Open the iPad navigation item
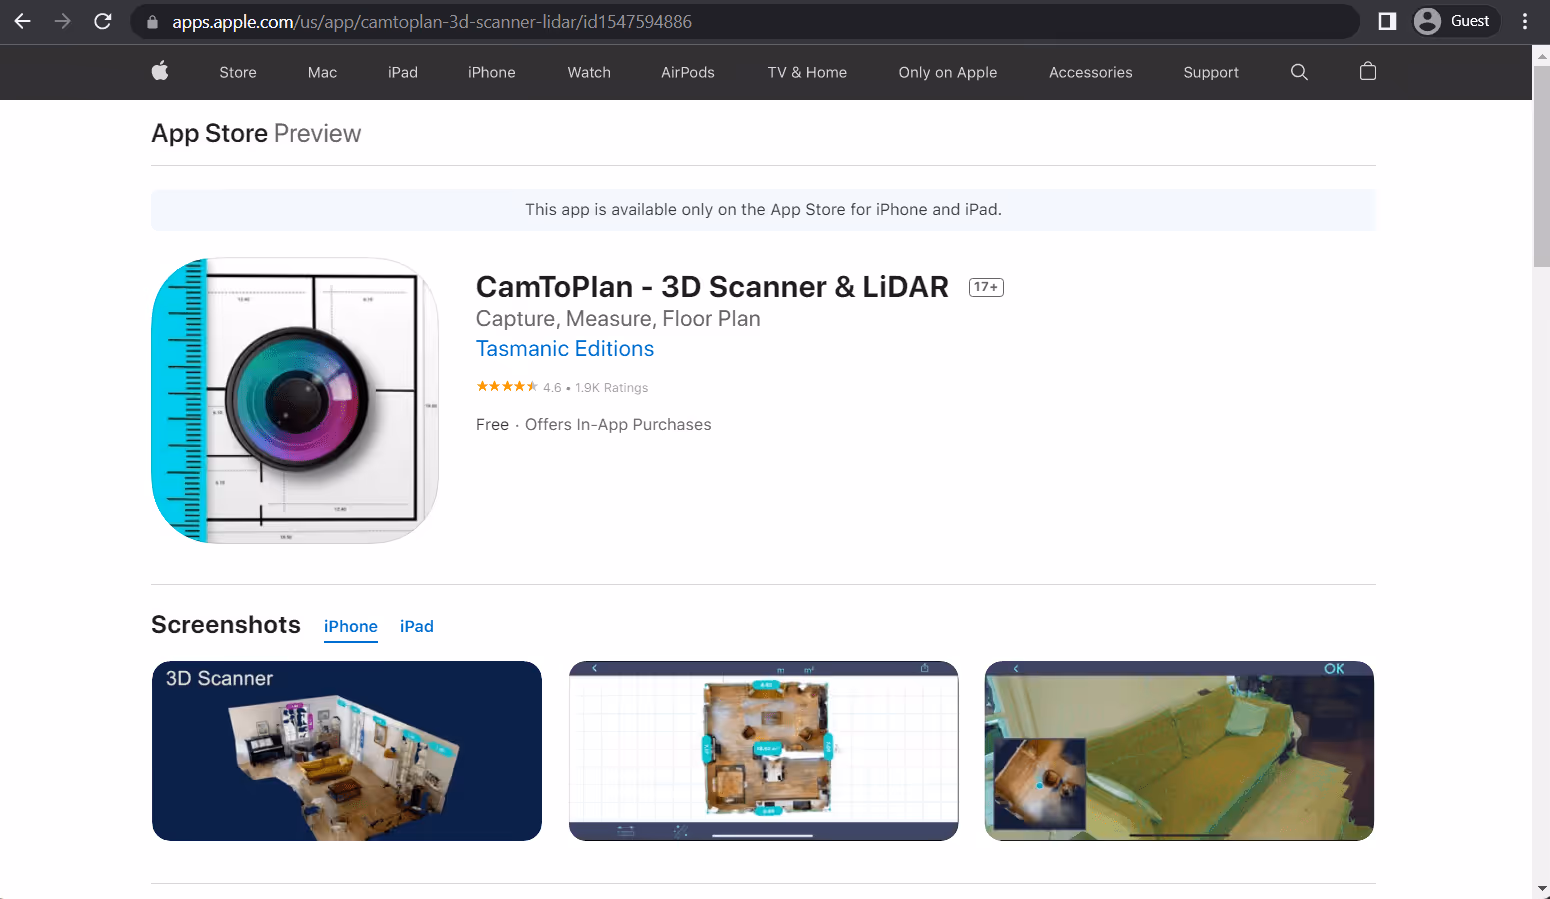The width and height of the screenshot is (1550, 899). coord(403,72)
